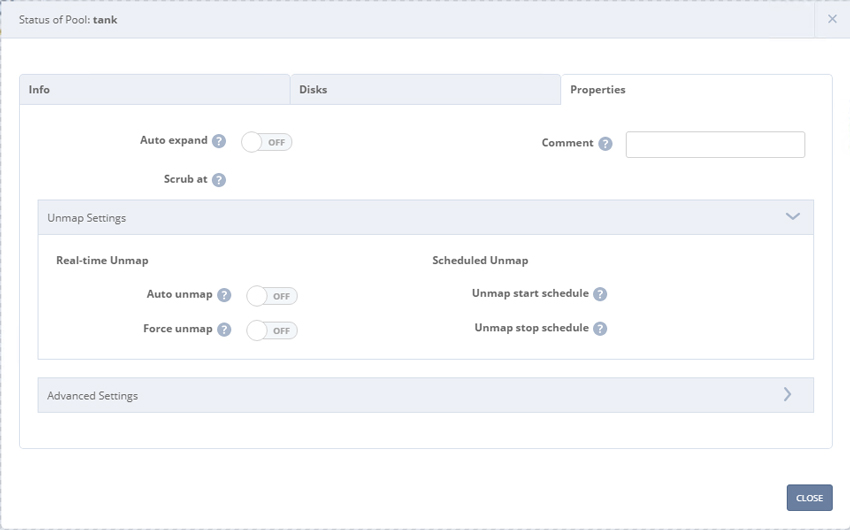Viewport: 850px width, 530px height.
Task: Close the pool status dialog with X
Action: [x=832, y=19]
